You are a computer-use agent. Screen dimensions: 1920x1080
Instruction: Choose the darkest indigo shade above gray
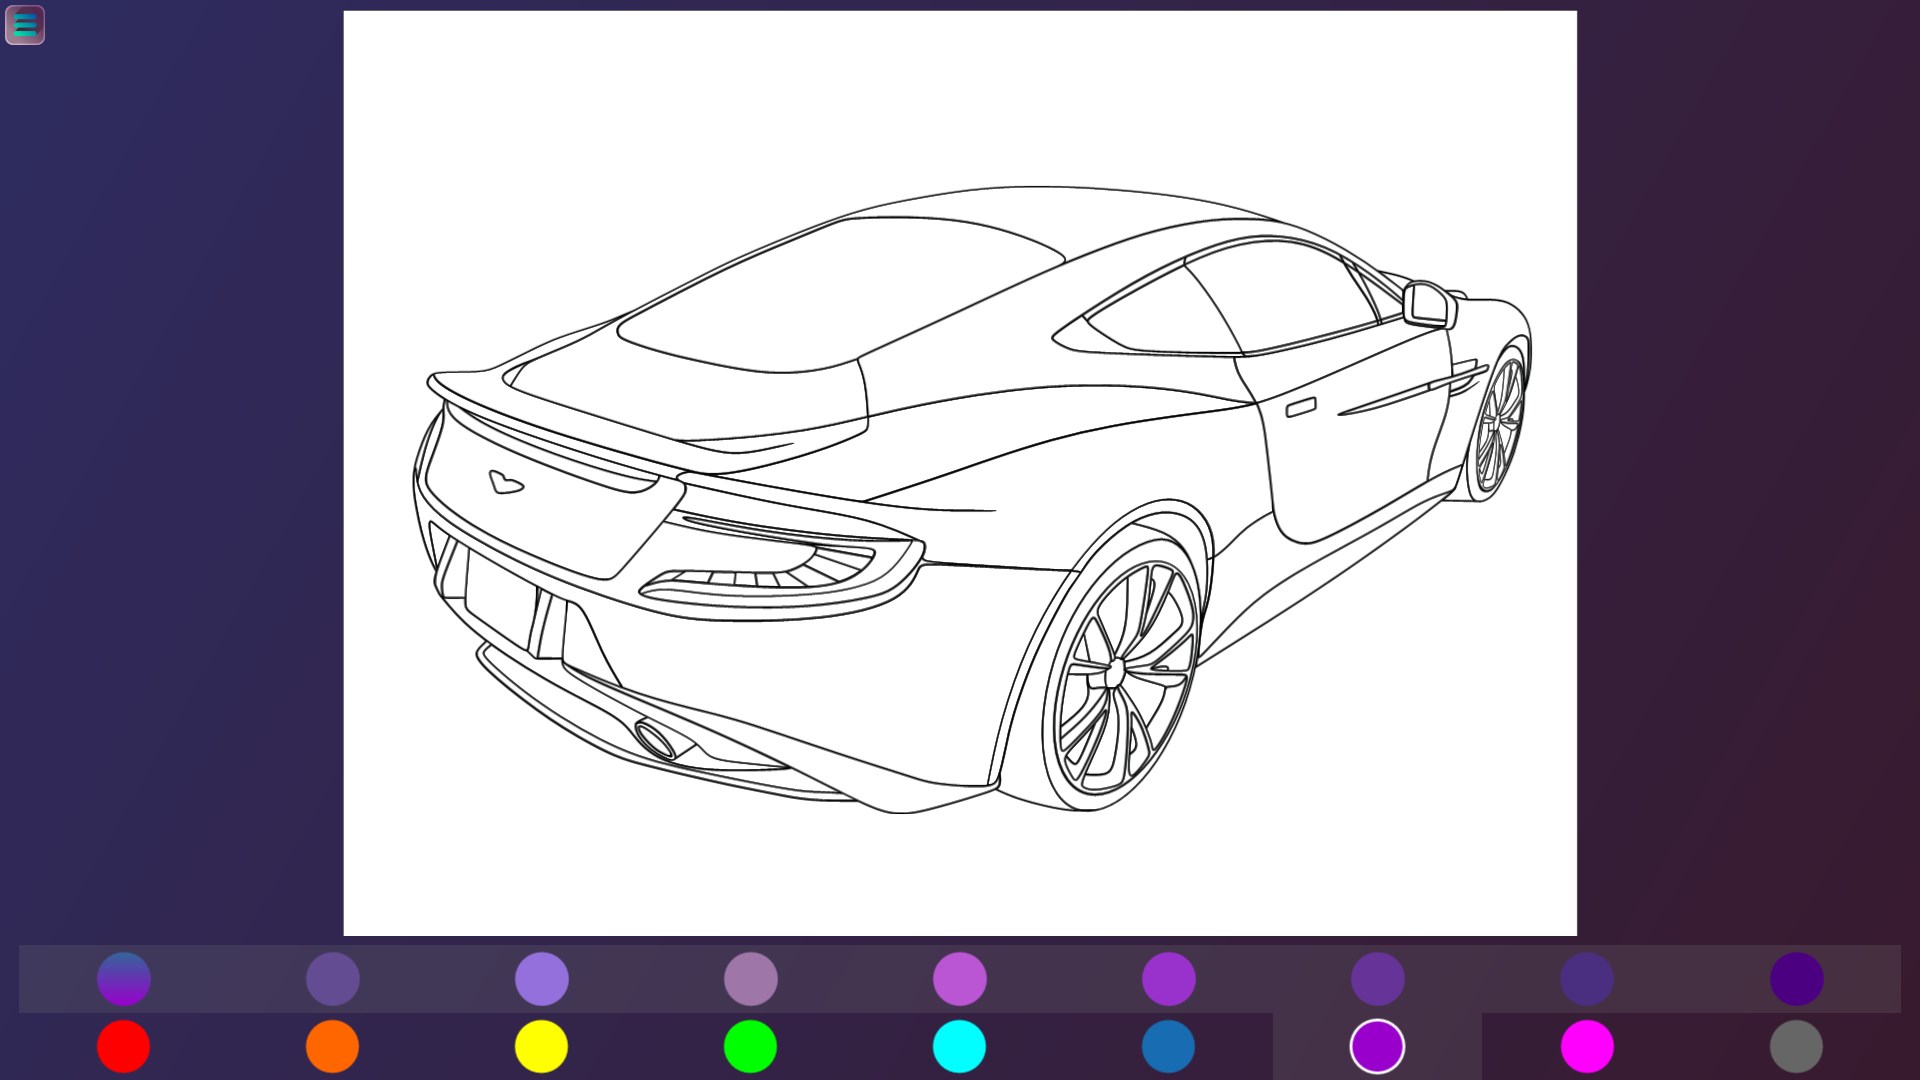(x=1796, y=978)
